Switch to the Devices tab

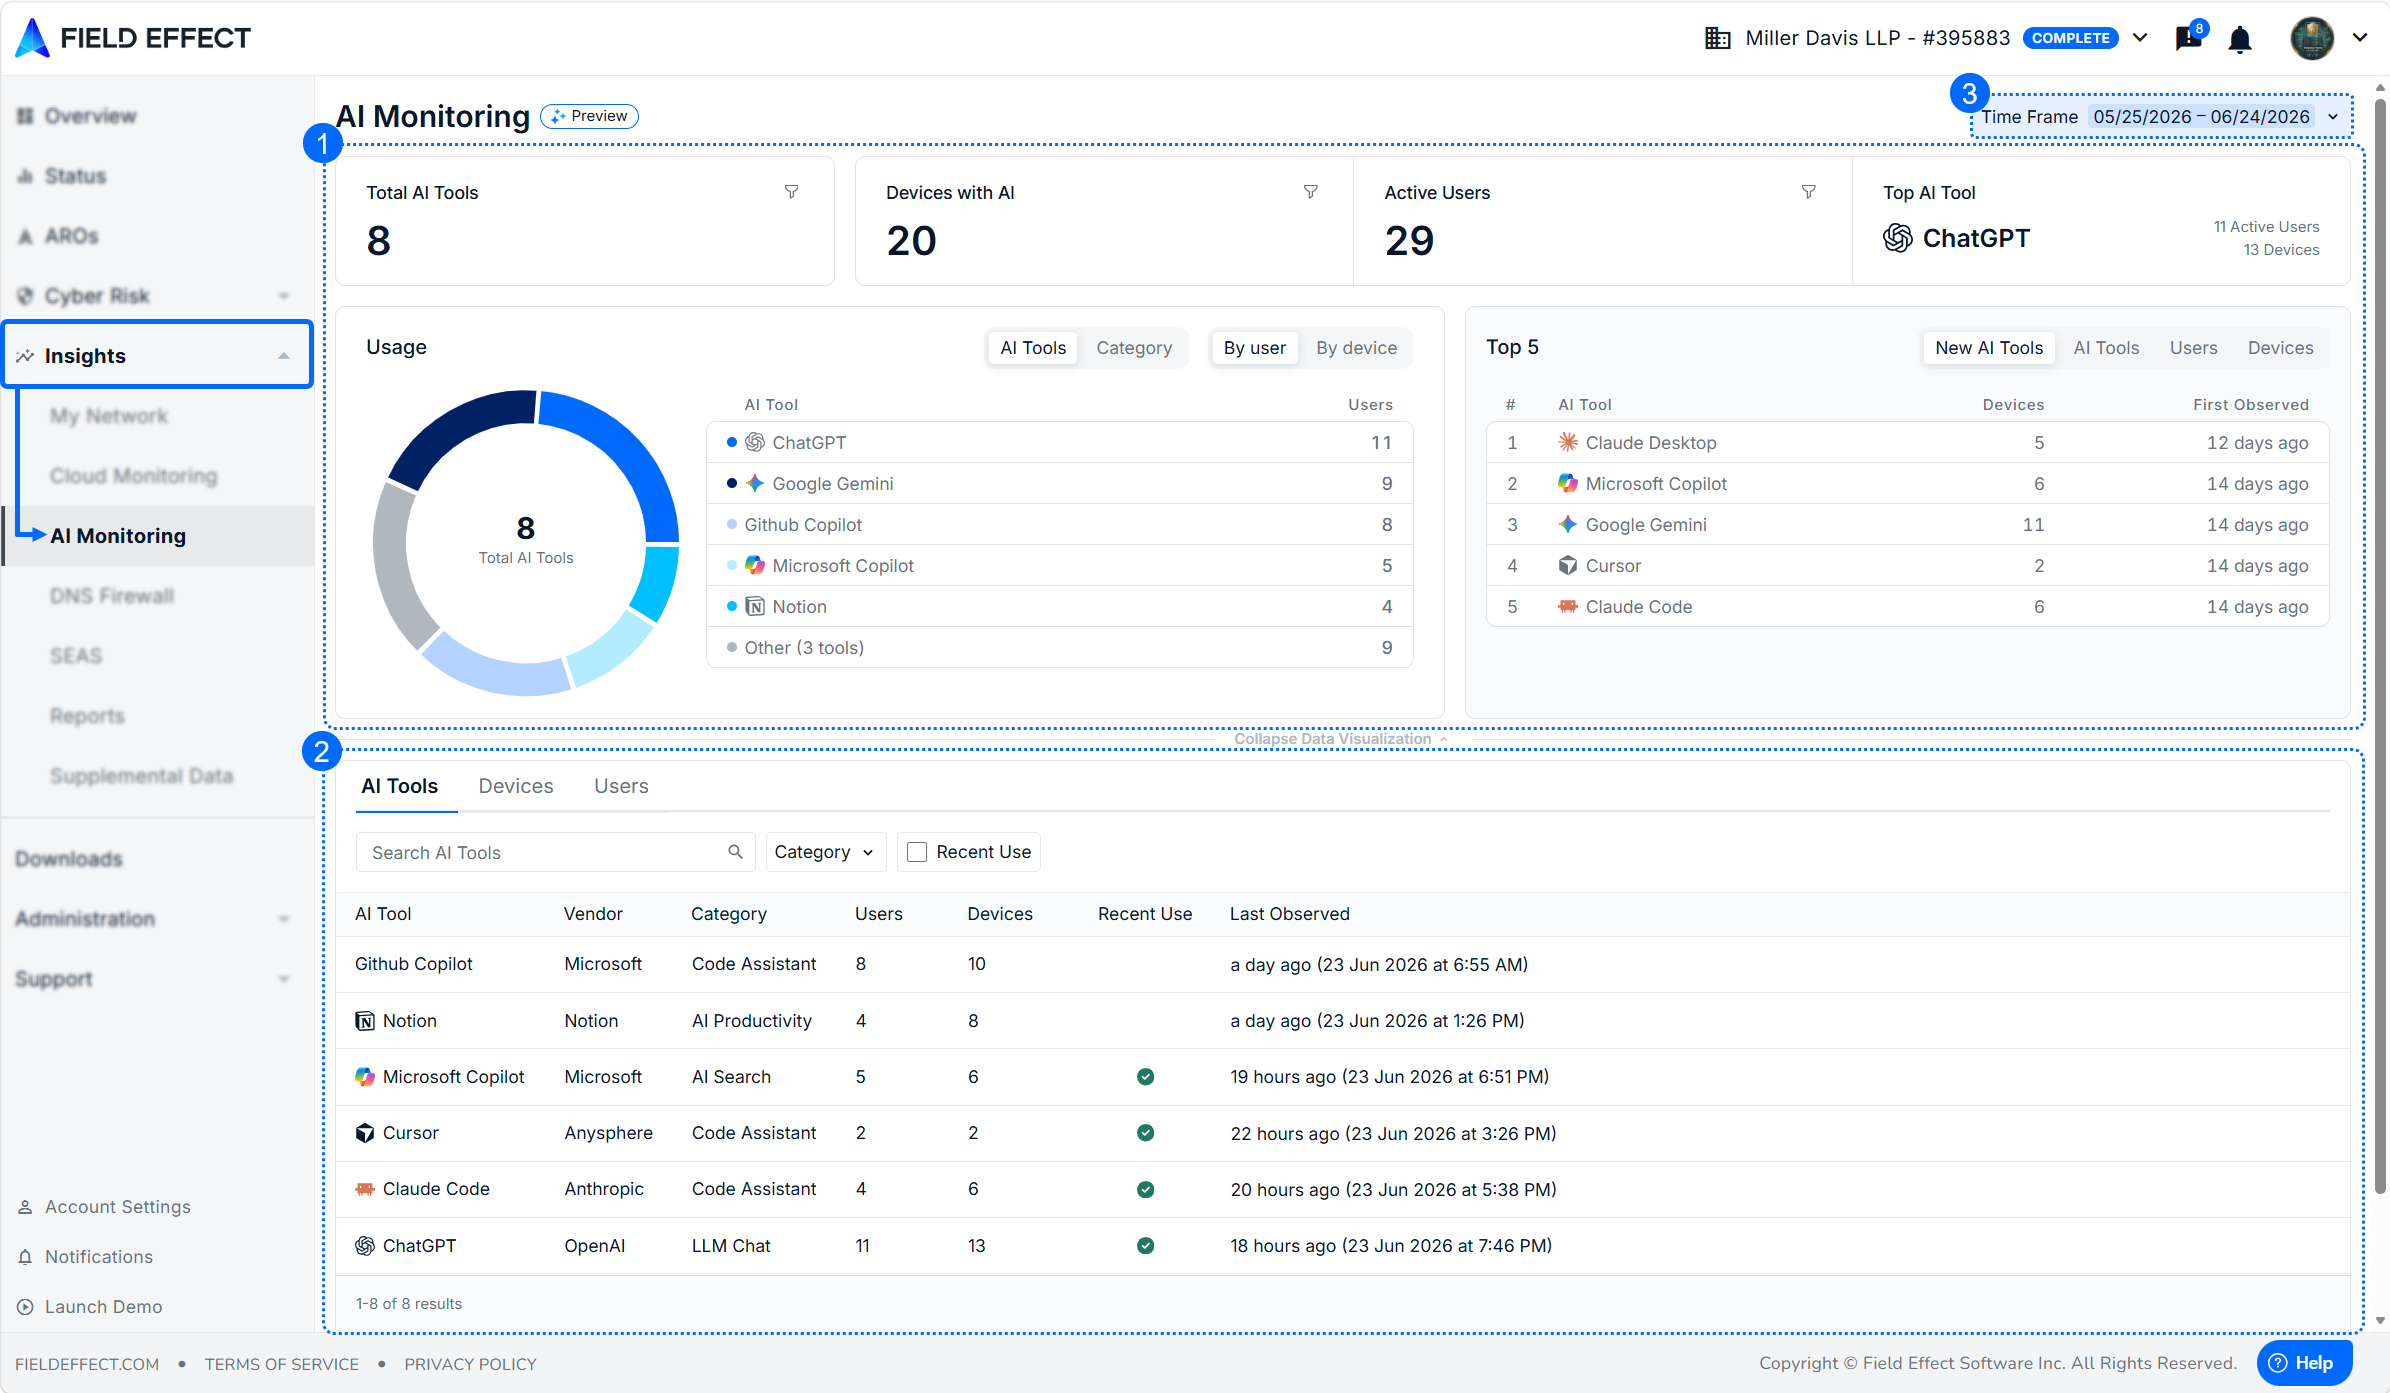click(x=516, y=786)
